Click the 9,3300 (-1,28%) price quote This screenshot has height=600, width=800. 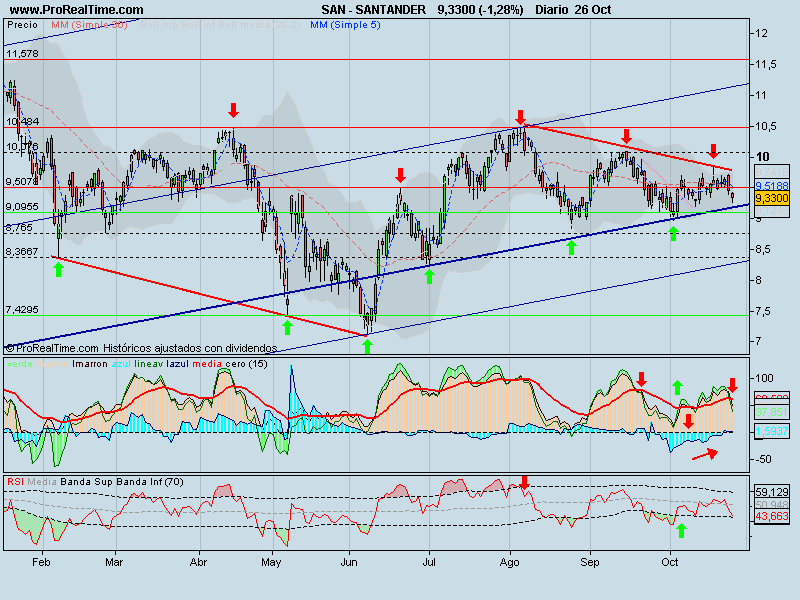[480, 10]
